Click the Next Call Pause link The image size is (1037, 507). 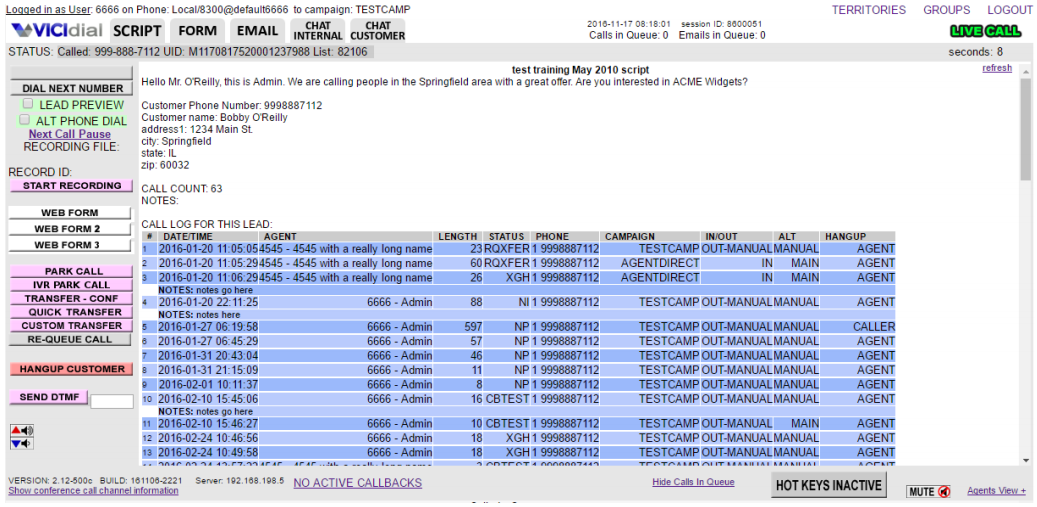(x=69, y=134)
